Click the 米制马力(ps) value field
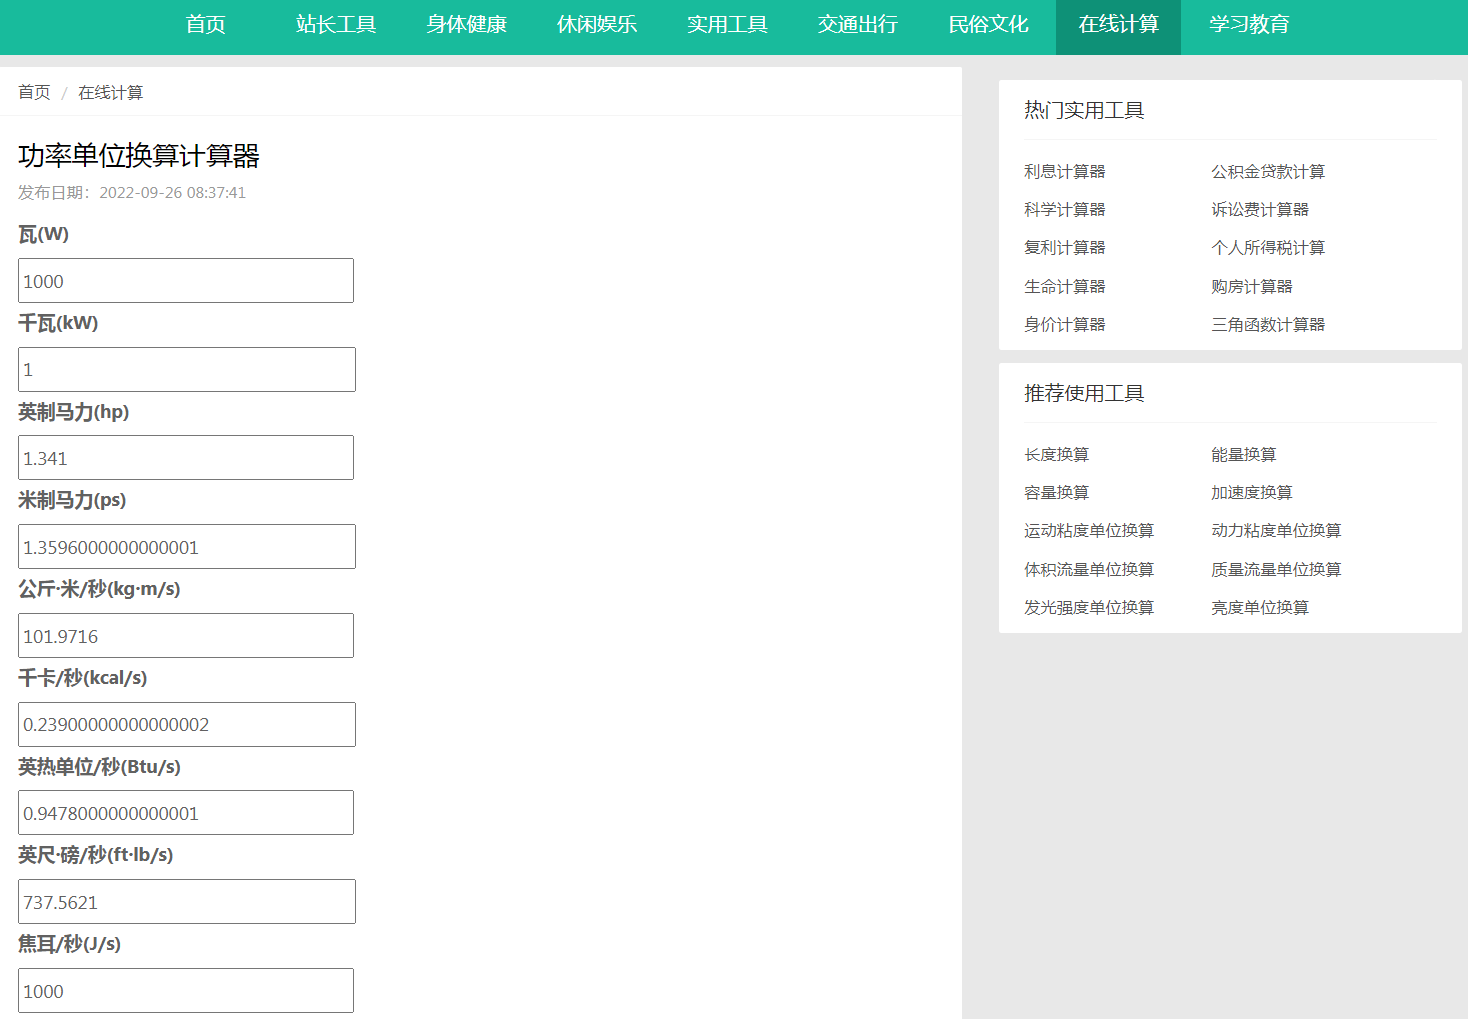 coord(186,547)
